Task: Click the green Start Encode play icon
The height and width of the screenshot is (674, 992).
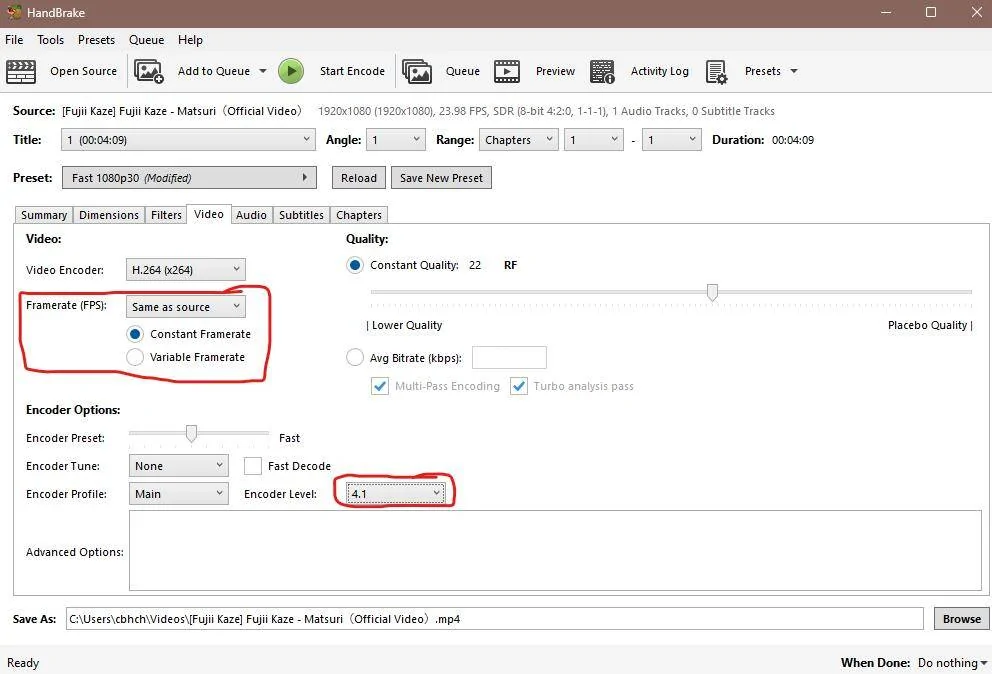Action: pos(291,72)
